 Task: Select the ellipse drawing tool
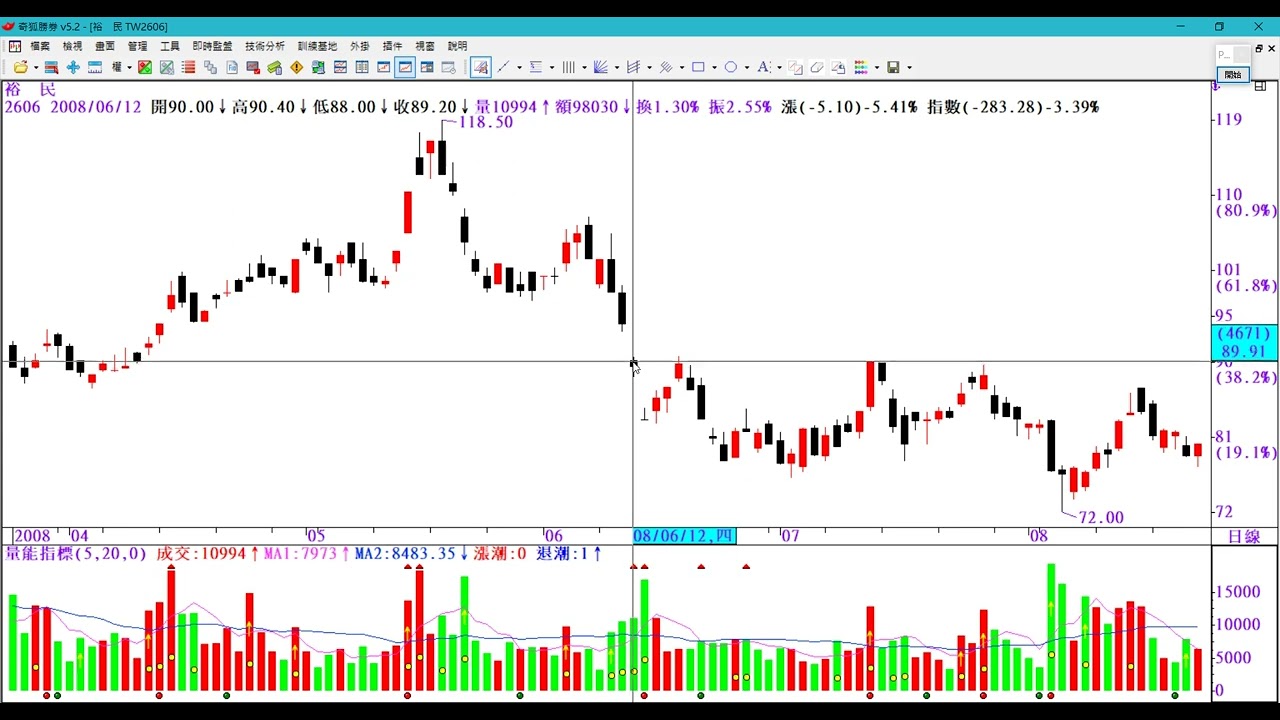tap(731, 67)
